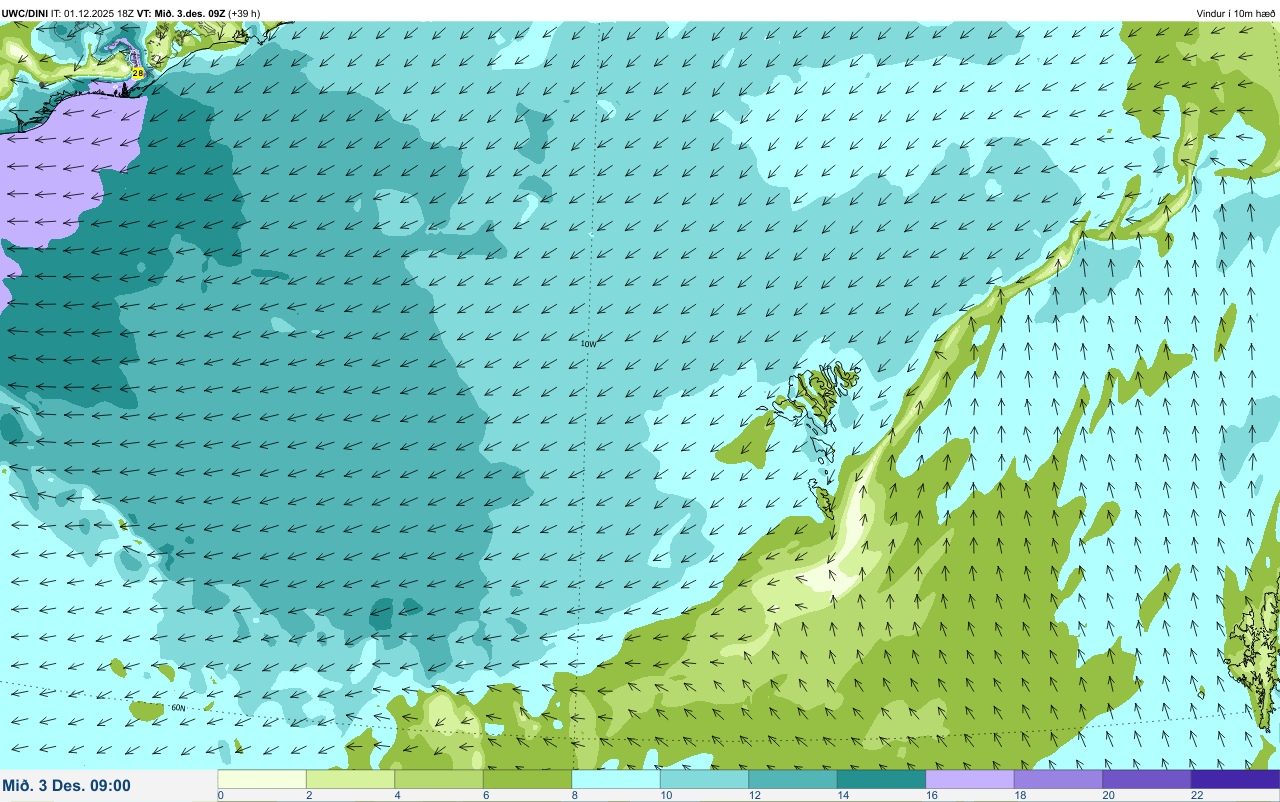
Task: Select the darker green 6–8 legend swatch
Action: [x=527, y=779]
